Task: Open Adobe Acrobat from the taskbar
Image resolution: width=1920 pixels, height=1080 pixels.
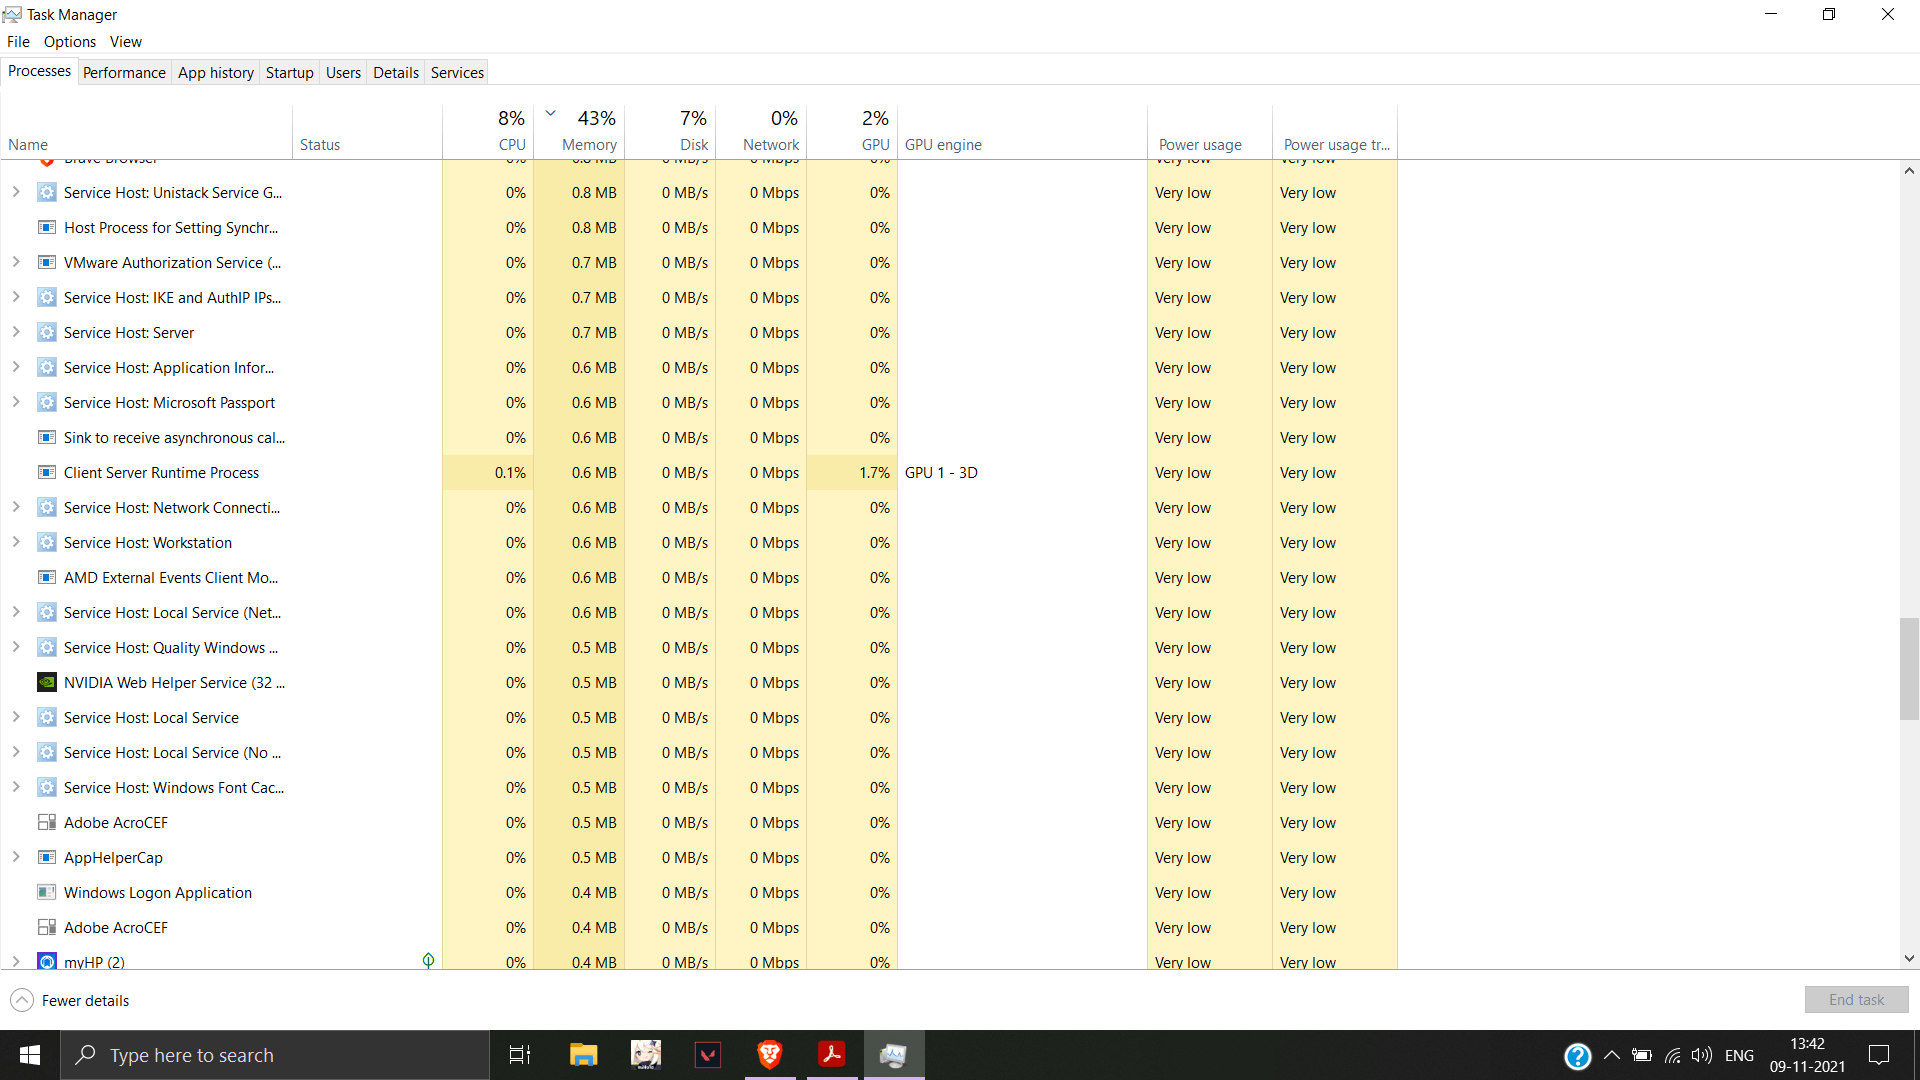Action: (831, 1054)
